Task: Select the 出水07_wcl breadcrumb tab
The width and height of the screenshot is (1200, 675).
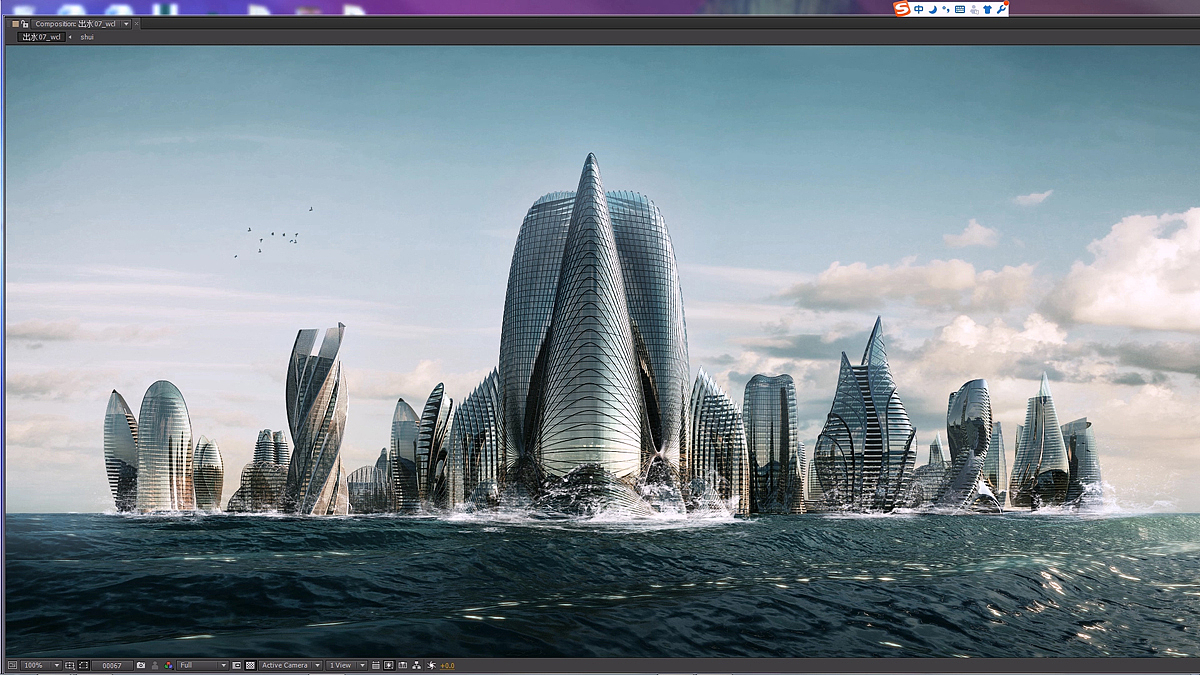Action: (x=41, y=37)
